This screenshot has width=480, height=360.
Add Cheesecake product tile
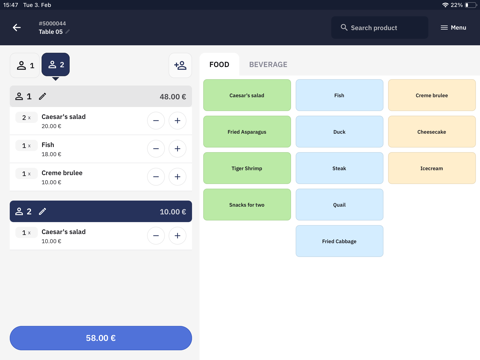(x=432, y=132)
